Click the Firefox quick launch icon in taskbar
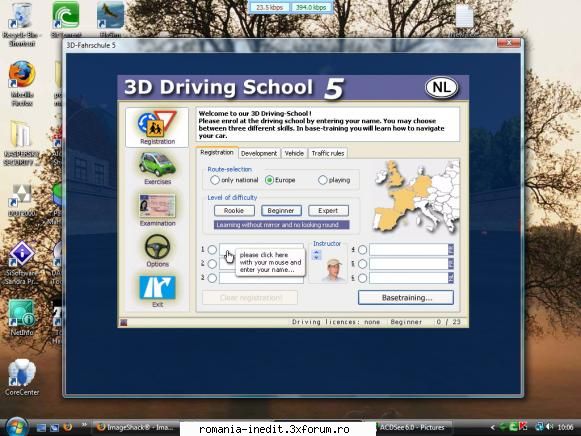Image resolution: width=581 pixels, height=436 pixels. 67,427
